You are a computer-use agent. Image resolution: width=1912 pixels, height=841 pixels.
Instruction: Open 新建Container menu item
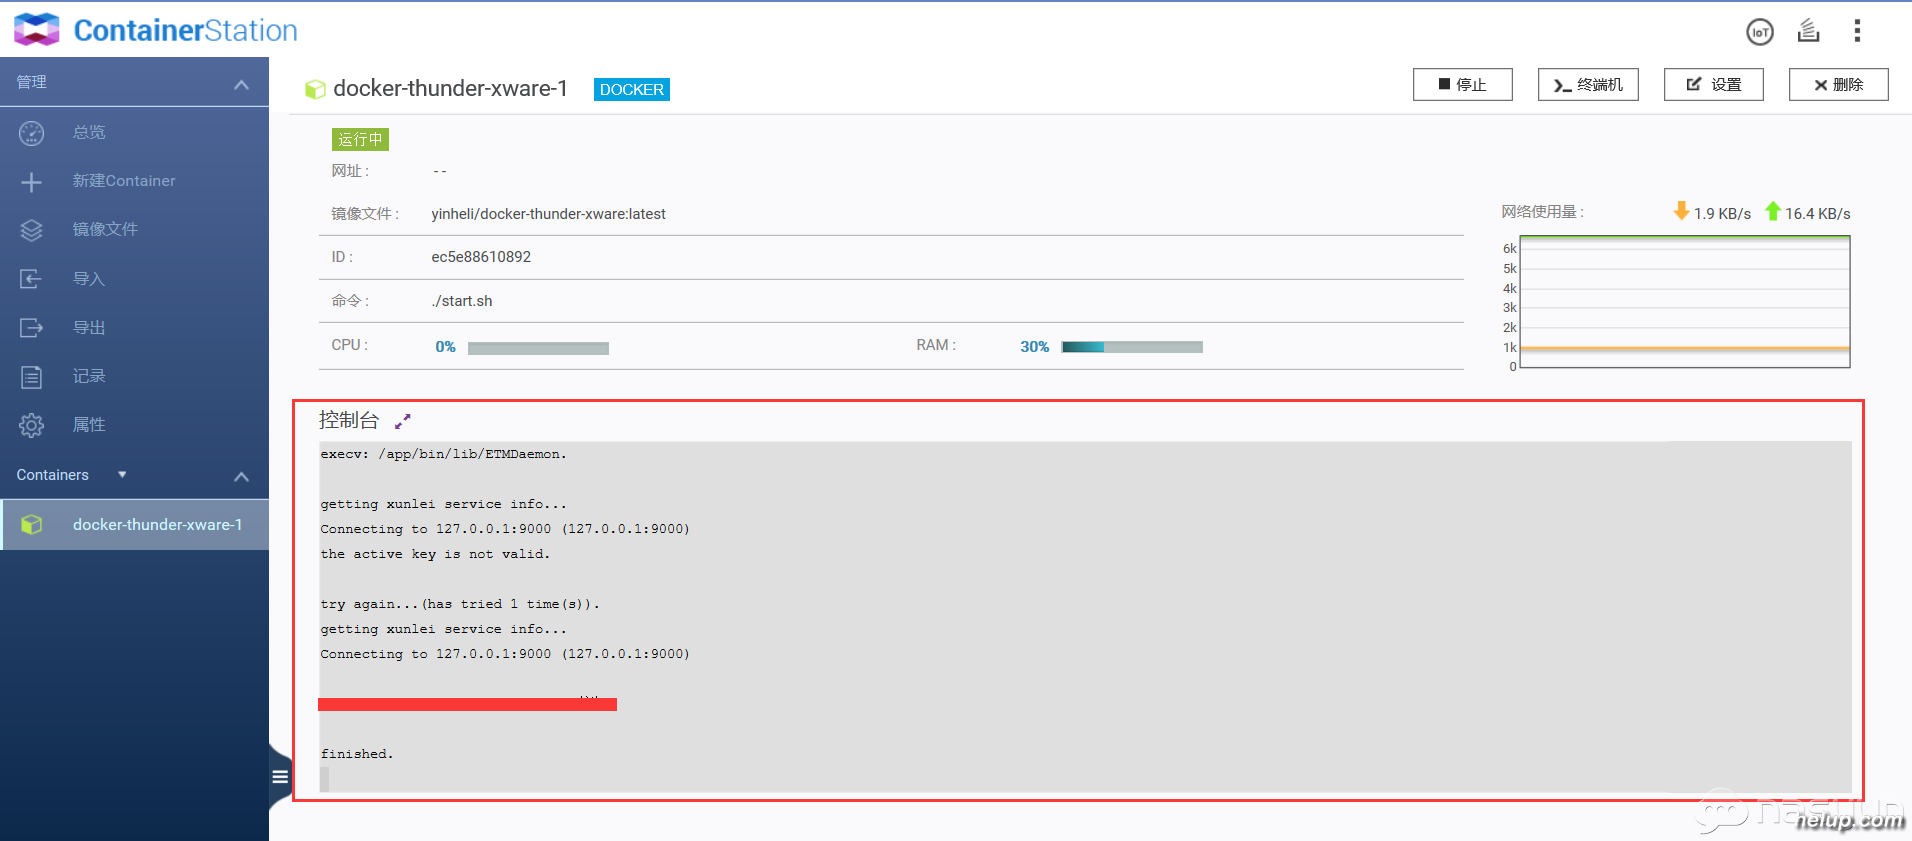(x=124, y=181)
